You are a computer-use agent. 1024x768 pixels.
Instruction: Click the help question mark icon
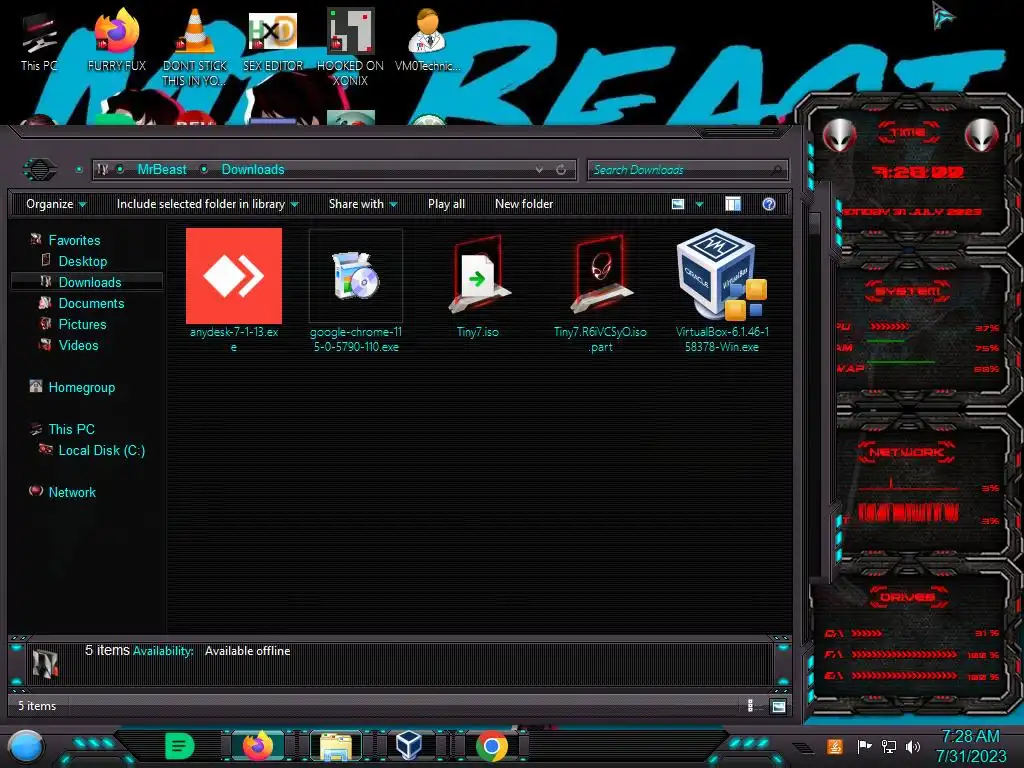[769, 204]
